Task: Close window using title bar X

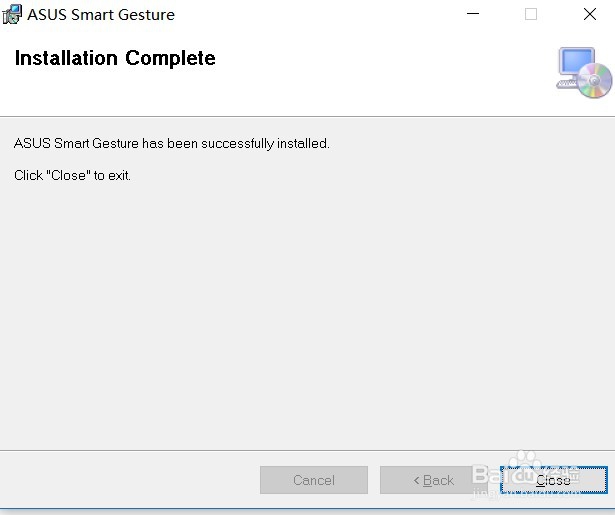Action: (x=590, y=14)
